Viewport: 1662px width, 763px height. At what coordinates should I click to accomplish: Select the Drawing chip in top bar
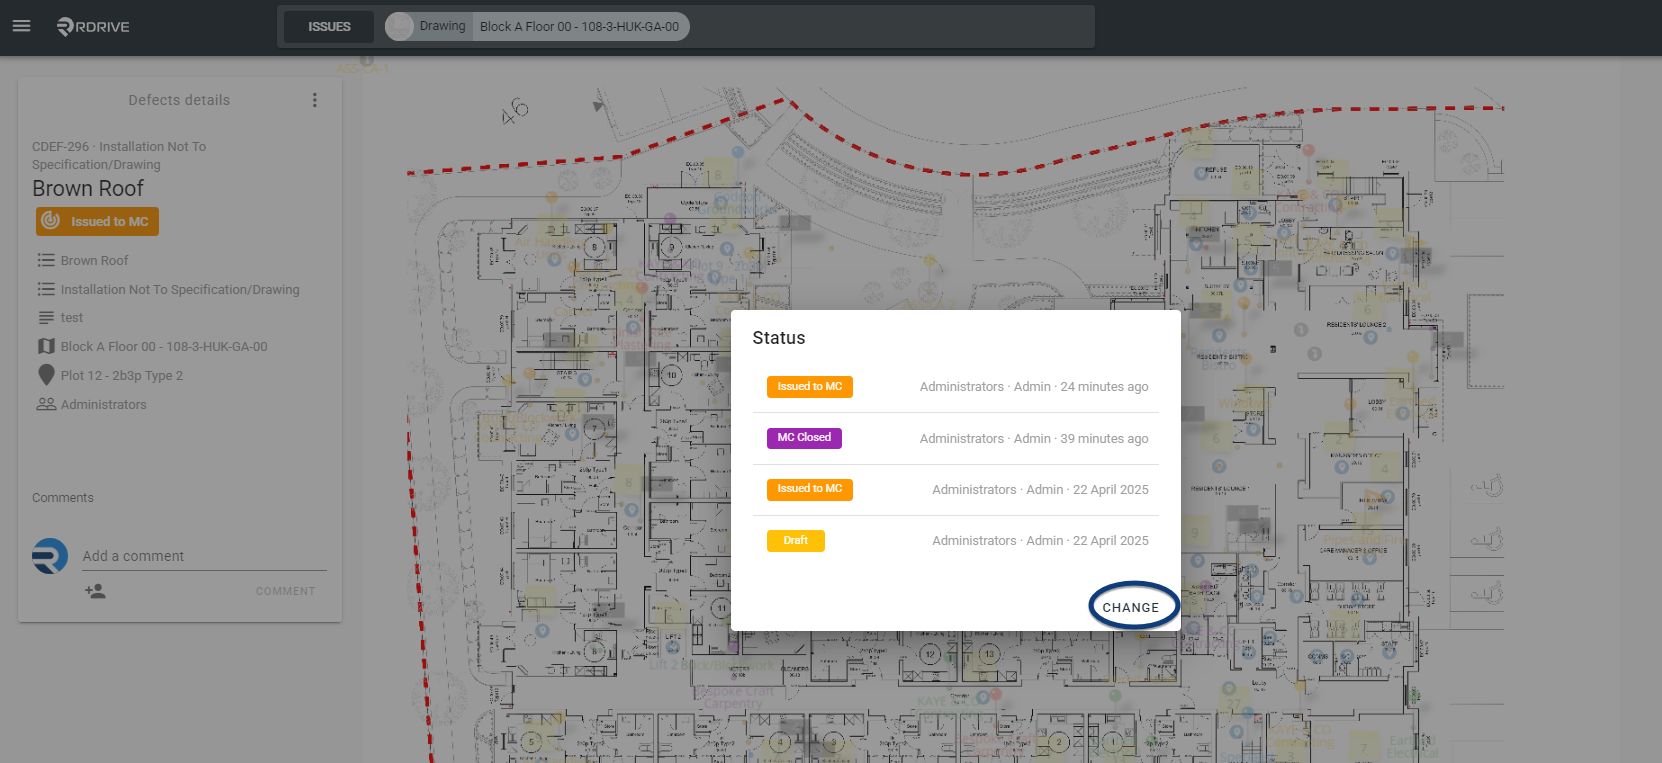pyautogui.click(x=428, y=26)
